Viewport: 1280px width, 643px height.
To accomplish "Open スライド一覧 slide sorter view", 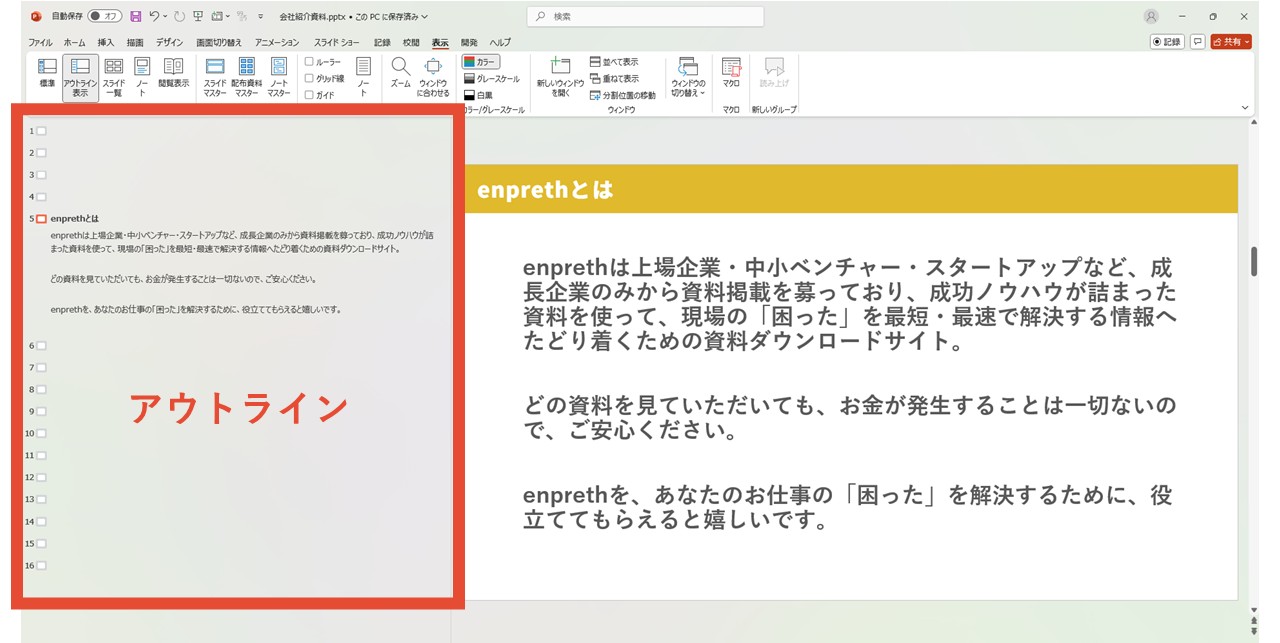I will [x=113, y=76].
